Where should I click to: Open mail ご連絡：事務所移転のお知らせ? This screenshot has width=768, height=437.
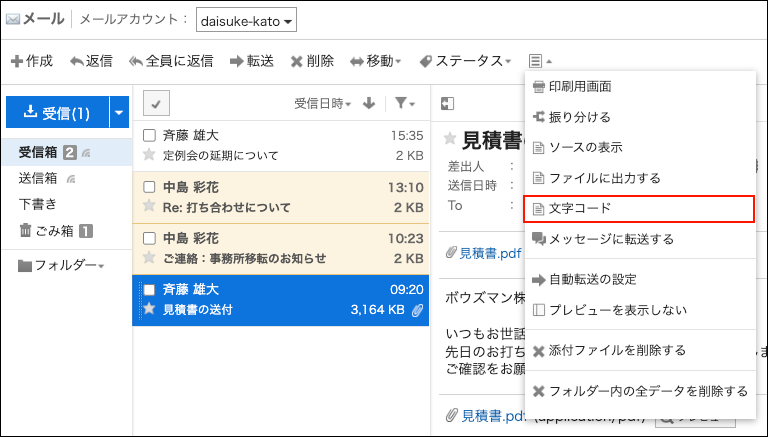click(281, 248)
